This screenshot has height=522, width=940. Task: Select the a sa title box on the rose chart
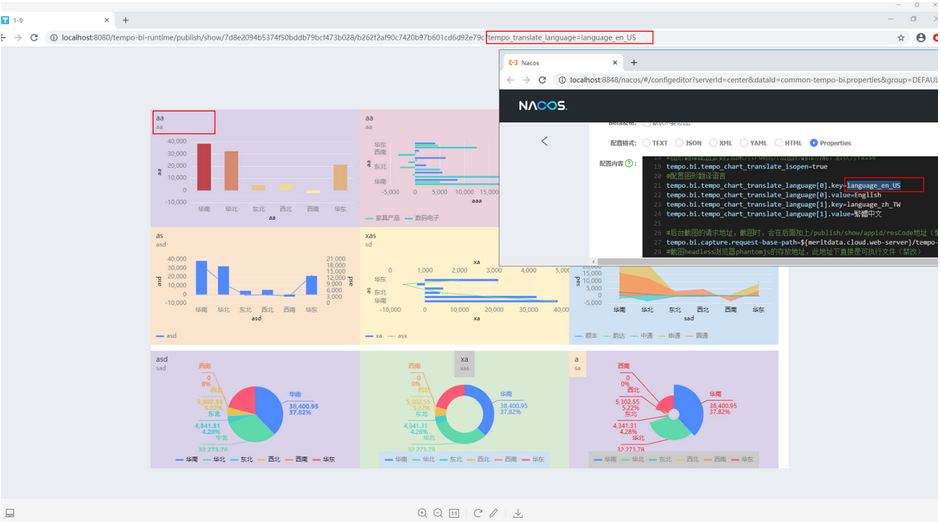point(577,363)
